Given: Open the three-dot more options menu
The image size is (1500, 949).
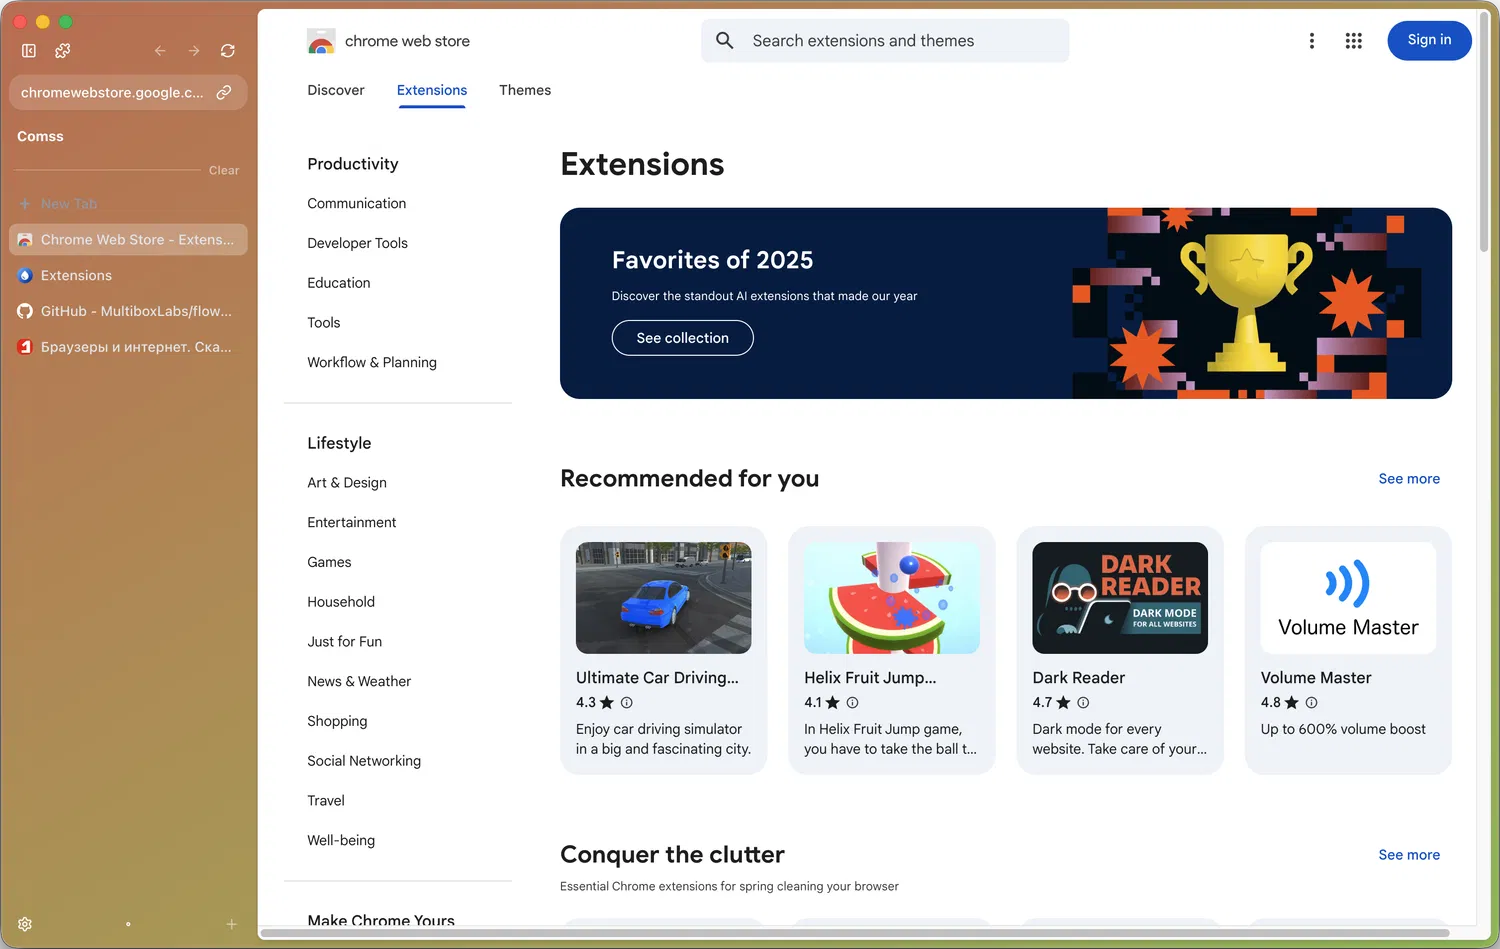Looking at the screenshot, I should click(1312, 41).
